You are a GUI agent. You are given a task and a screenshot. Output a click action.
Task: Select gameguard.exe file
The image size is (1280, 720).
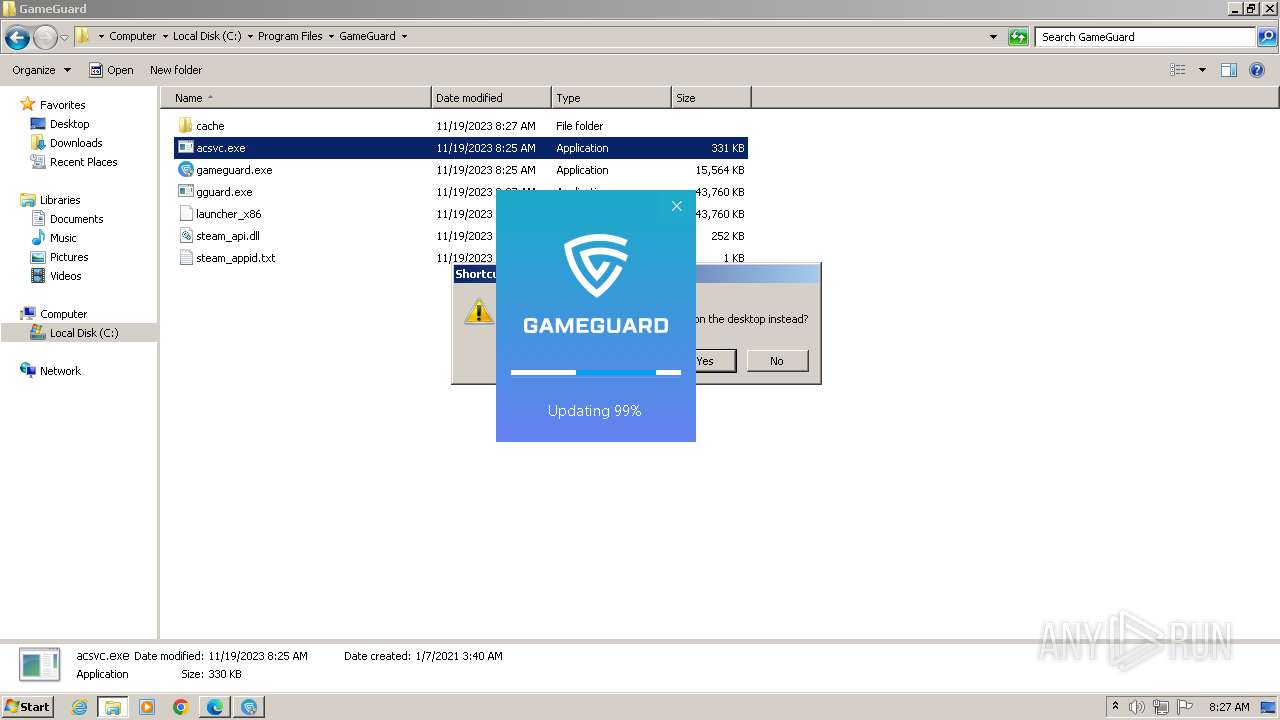pyautogui.click(x=234, y=170)
